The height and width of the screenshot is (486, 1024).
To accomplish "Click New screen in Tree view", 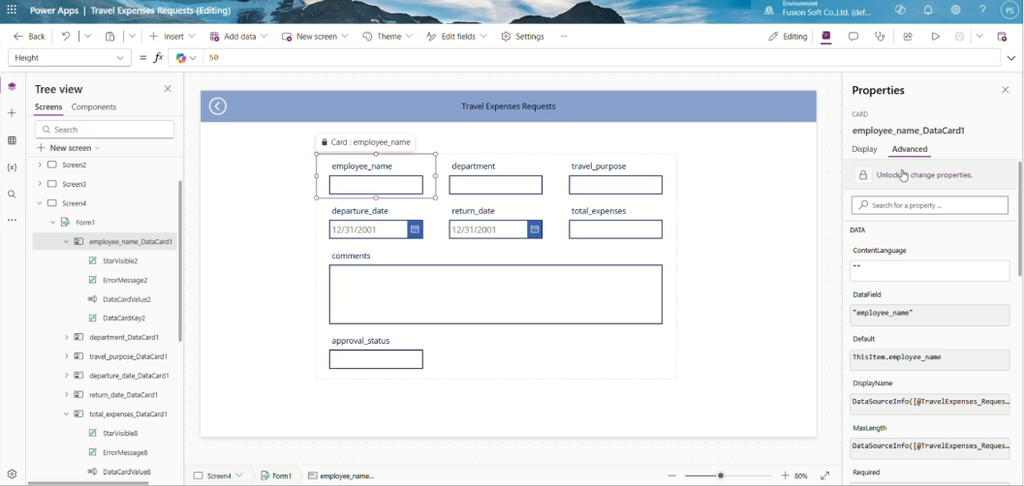I will pos(68,148).
